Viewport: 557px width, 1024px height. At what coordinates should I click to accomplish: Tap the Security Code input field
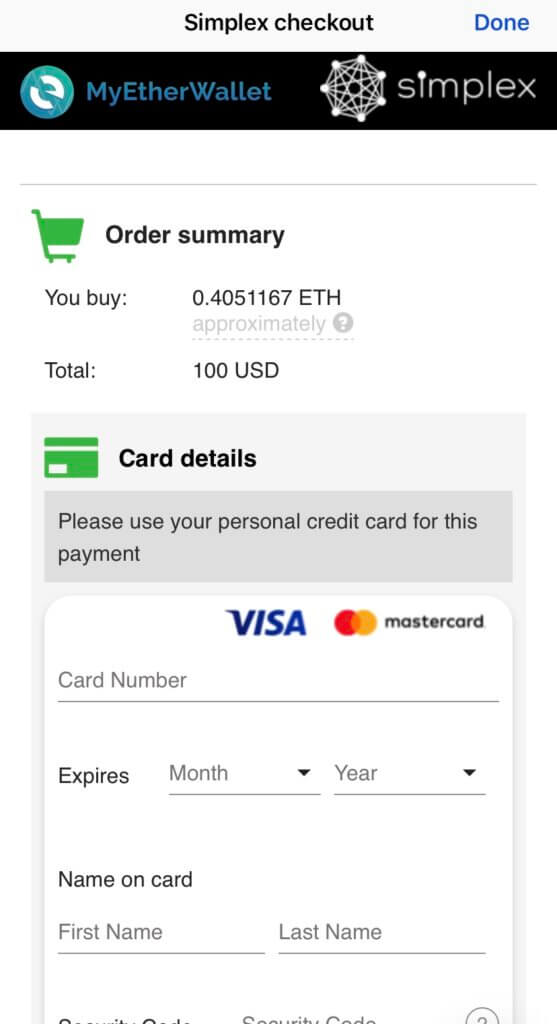coord(346,1017)
